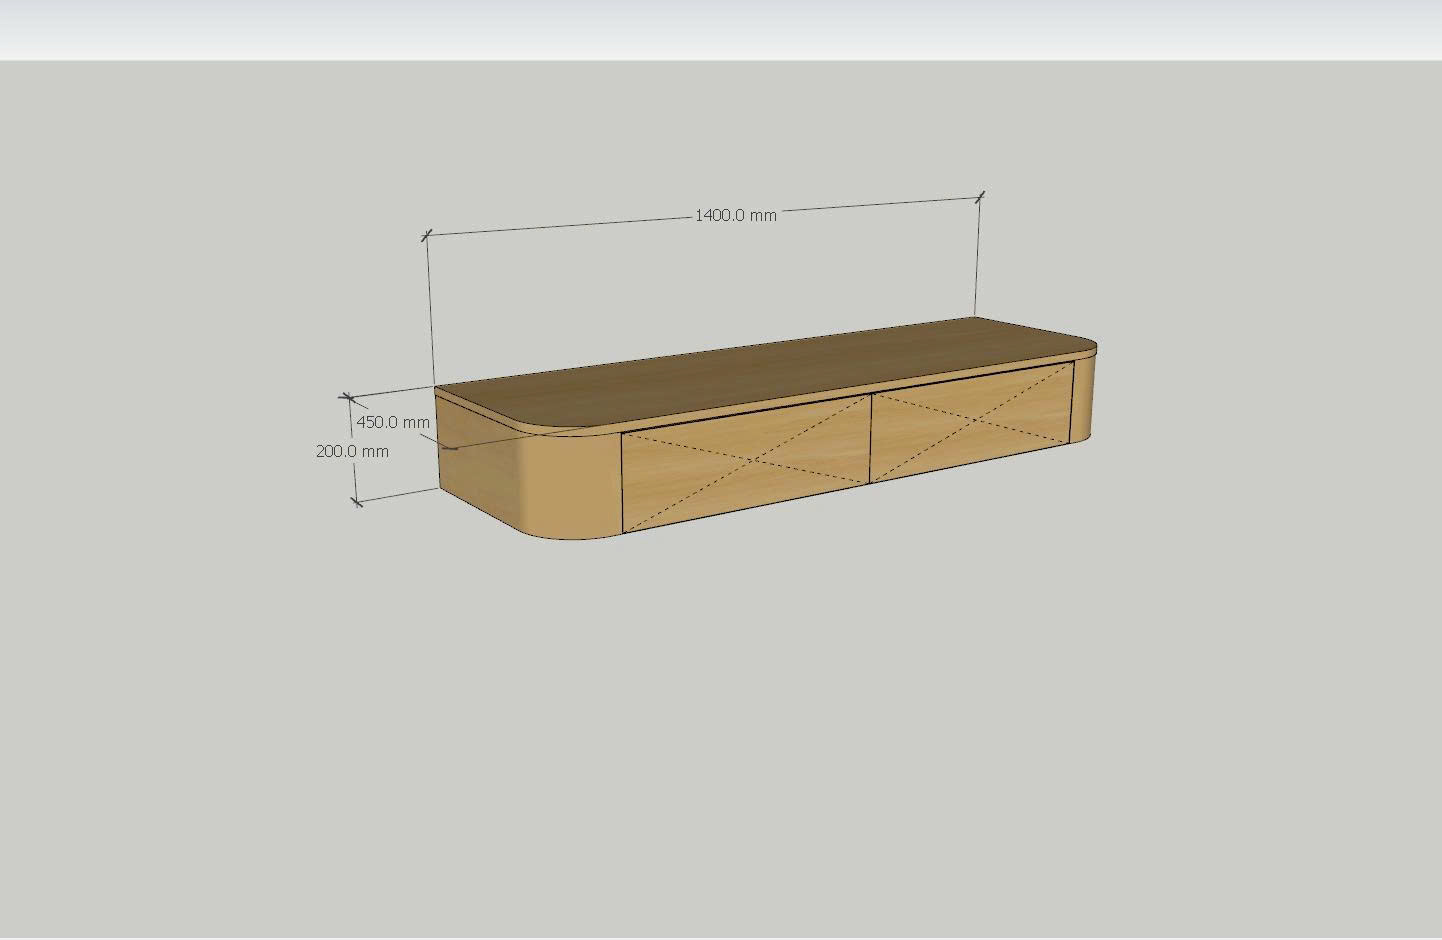Click the vertical seam between the drawers
This screenshot has height=940, width=1442.
pyautogui.click(x=871, y=438)
